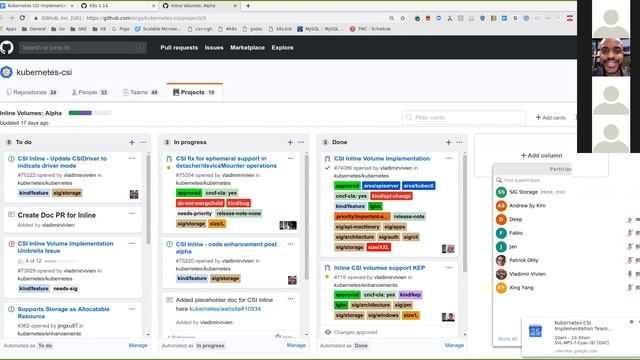
Task: Focus the Filter cards input
Action: click(464, 118)
